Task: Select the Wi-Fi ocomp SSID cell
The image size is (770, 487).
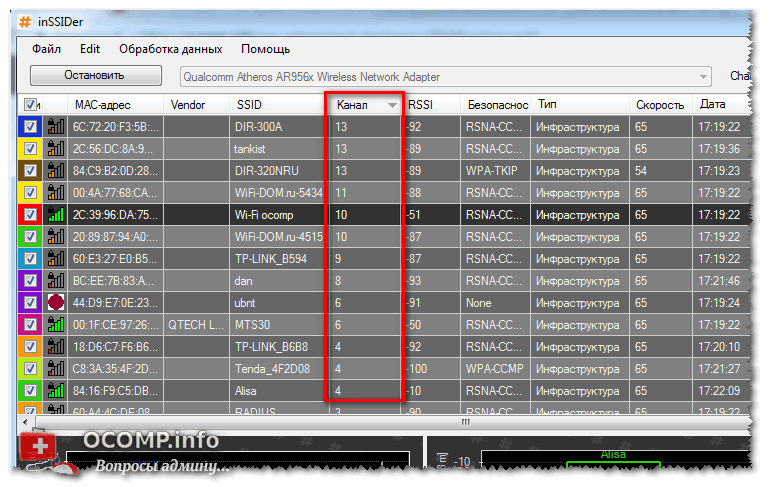Action: pyautogui.click(x=279, y=215)
